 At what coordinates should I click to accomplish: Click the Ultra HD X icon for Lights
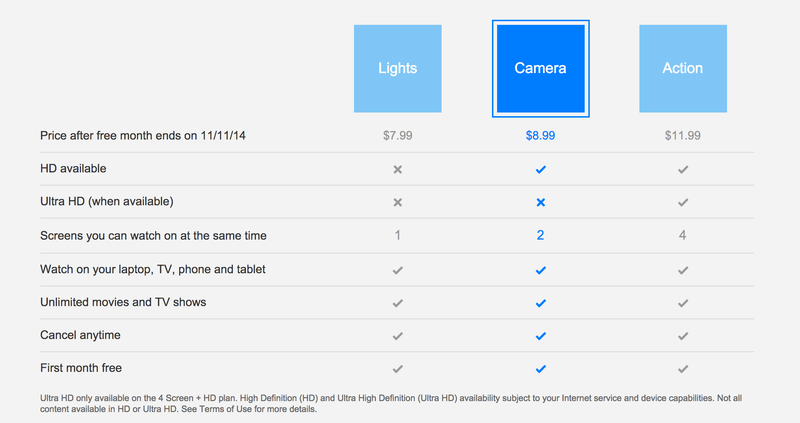(x=397, y=203)
